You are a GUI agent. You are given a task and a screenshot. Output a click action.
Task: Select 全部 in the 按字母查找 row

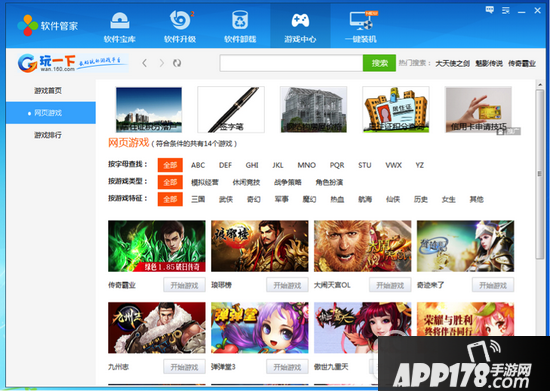170,165
